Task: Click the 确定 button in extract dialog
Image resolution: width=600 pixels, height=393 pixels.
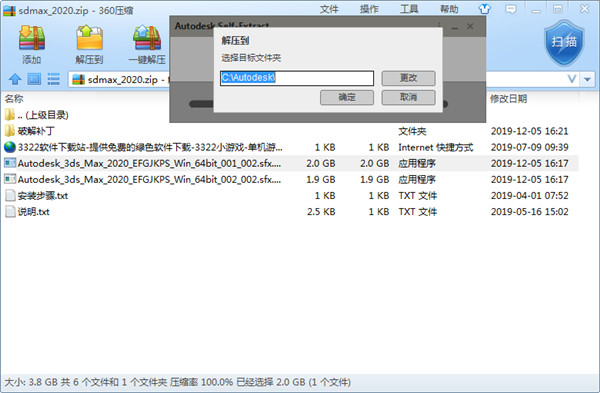Action: tap(347, 97)
